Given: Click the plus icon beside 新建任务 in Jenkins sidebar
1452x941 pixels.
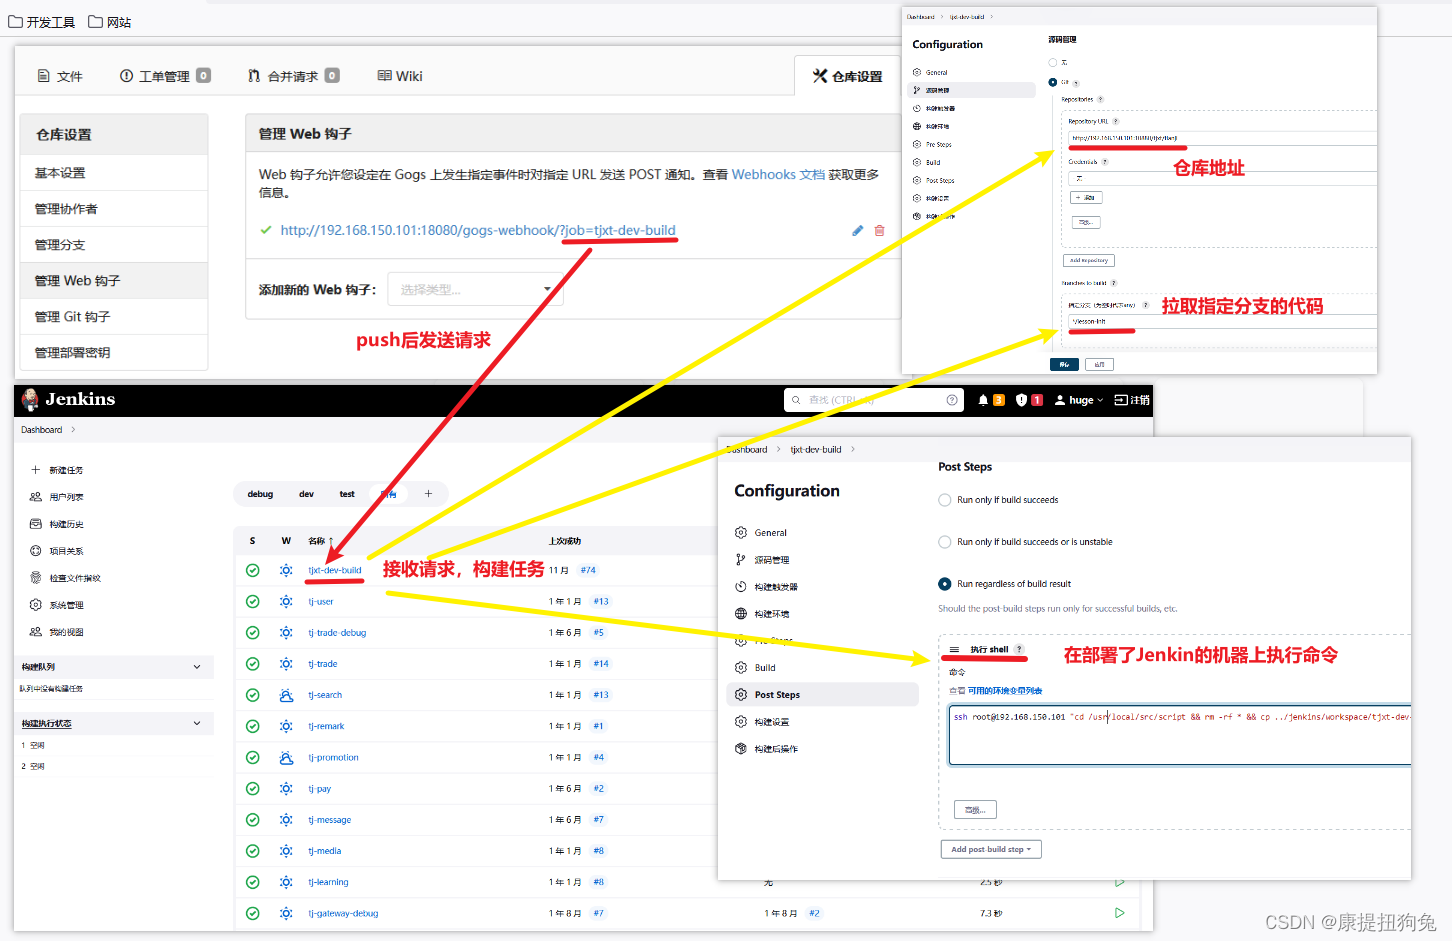Looking at the screenshot, I should [36, 470].
